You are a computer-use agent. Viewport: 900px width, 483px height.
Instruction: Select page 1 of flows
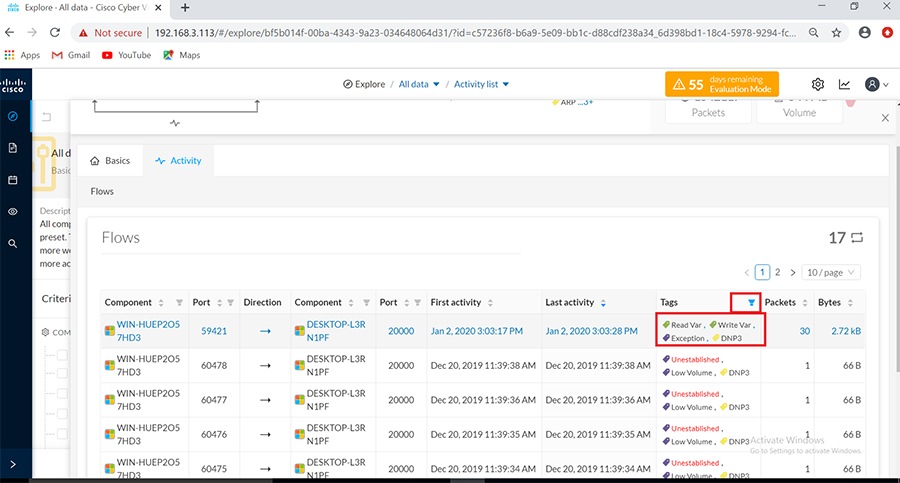tap(762, 272)
